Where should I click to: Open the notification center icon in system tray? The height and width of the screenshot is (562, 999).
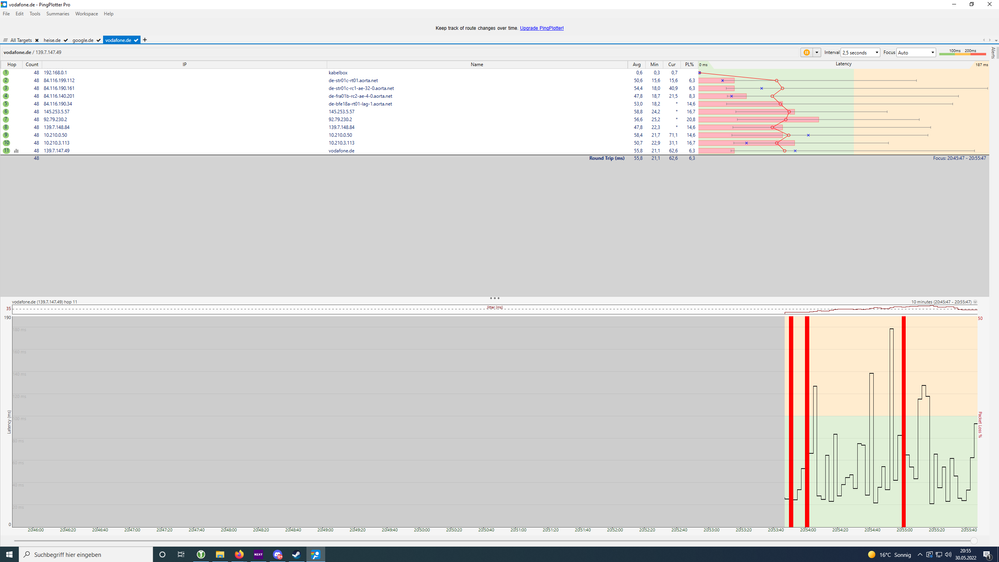pyautogui.click(x=986, y=554)
